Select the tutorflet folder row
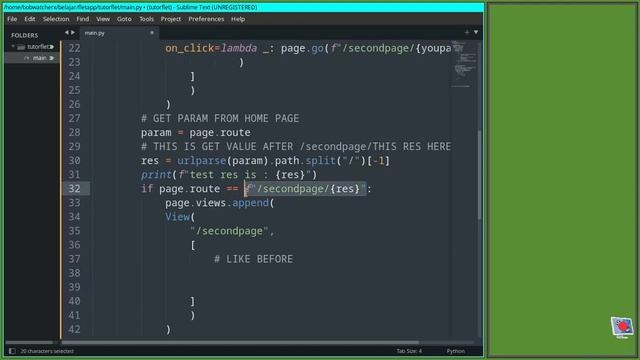 (x=32, y=47)
